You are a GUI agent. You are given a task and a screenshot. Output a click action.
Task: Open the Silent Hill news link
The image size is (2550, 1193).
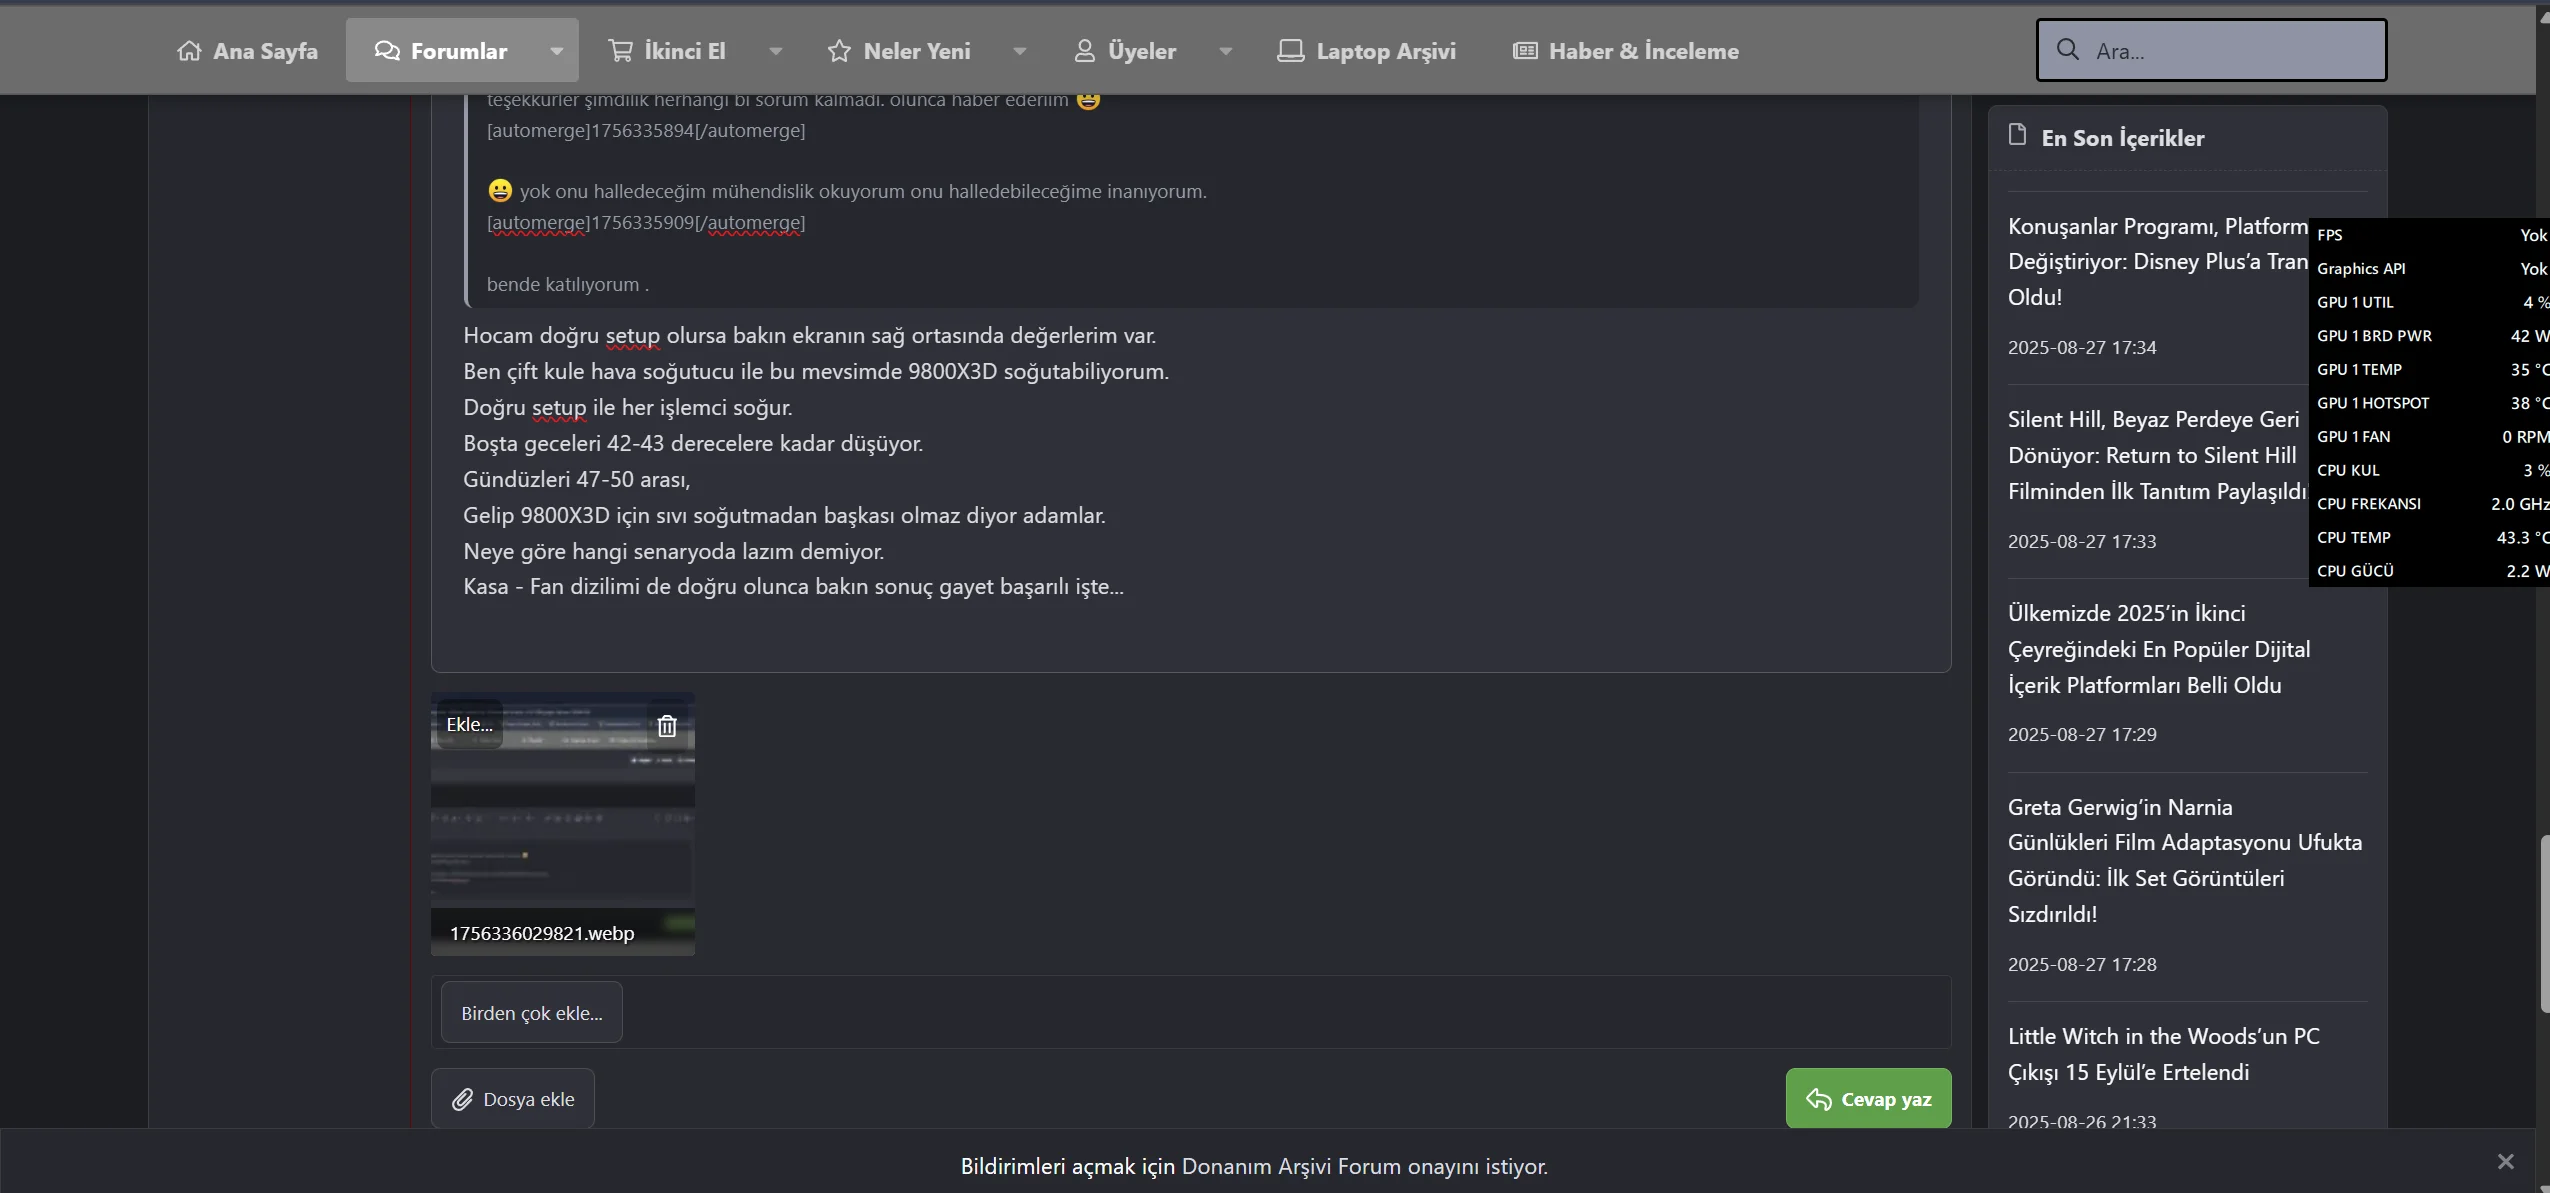pyautogui.click(x=2152, y=455)
